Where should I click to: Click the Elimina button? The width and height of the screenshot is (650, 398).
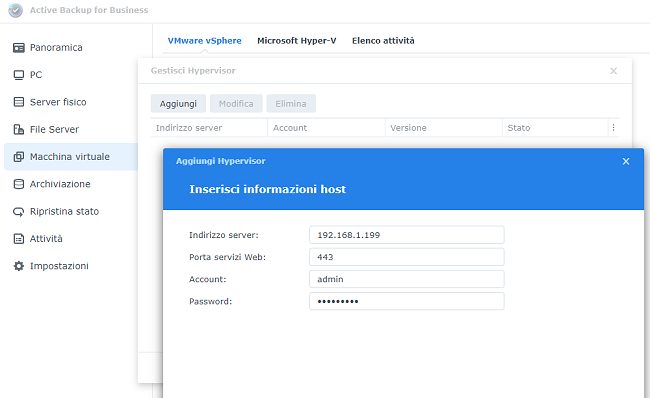291,104
